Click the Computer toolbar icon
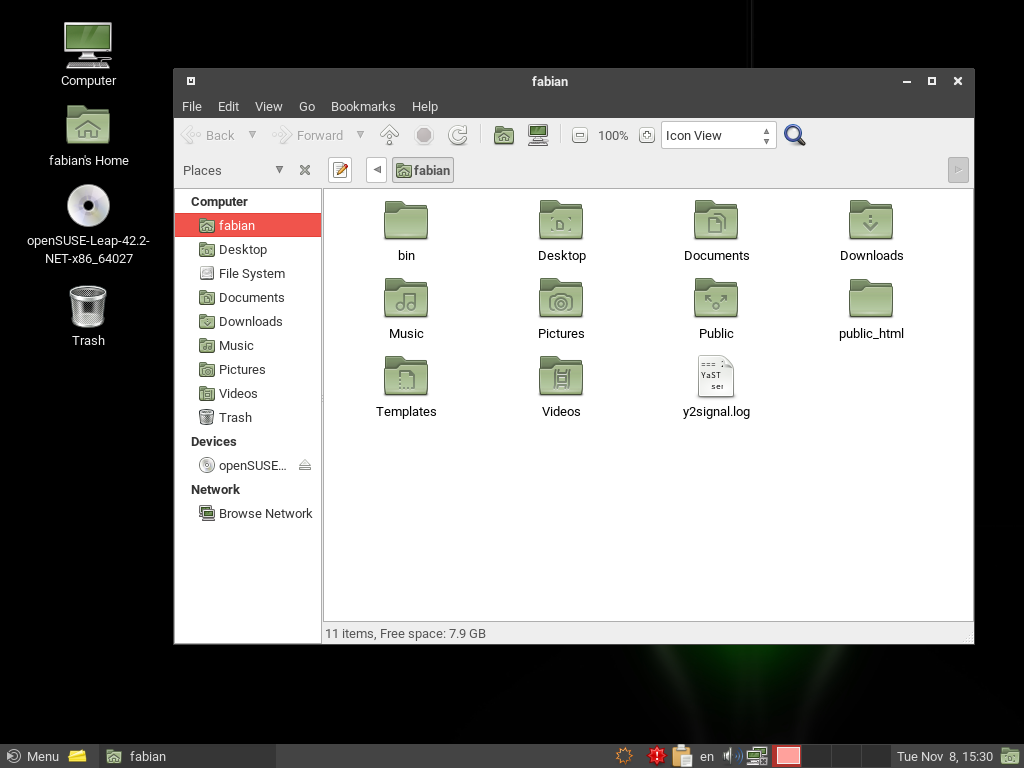Image resolution: width=1024 pixels, height=768 pixels. click(x=538, y=135)
